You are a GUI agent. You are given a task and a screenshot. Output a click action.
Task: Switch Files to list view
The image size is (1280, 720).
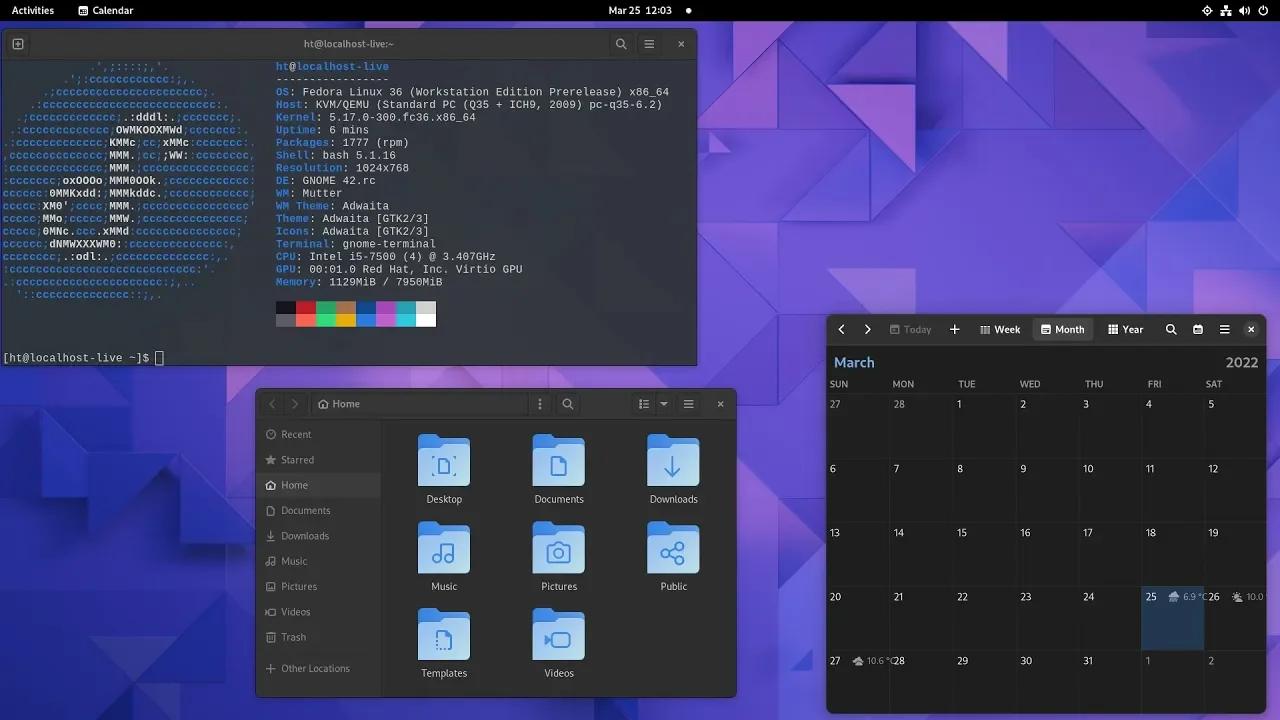click(644, 404)
